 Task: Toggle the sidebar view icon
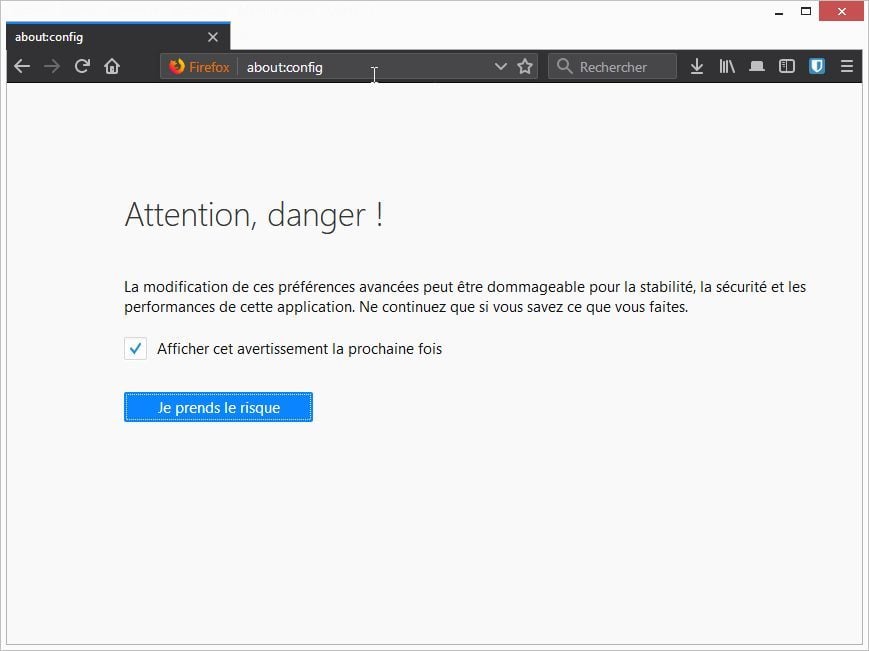point(786,66)
